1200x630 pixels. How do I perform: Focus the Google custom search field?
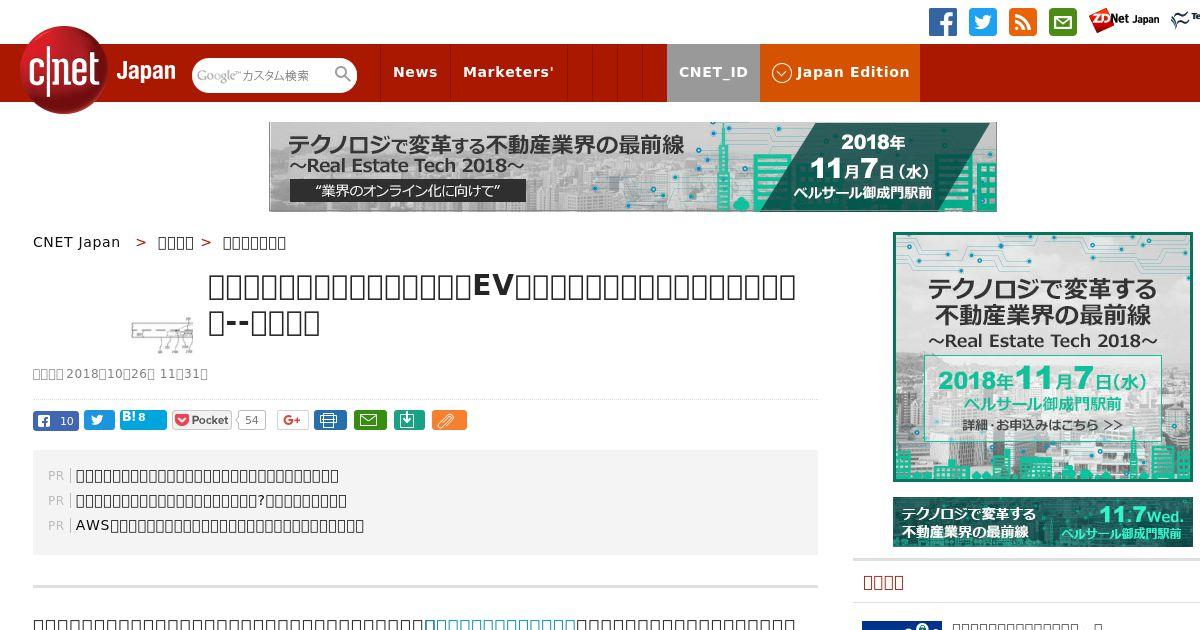[262, 75]
